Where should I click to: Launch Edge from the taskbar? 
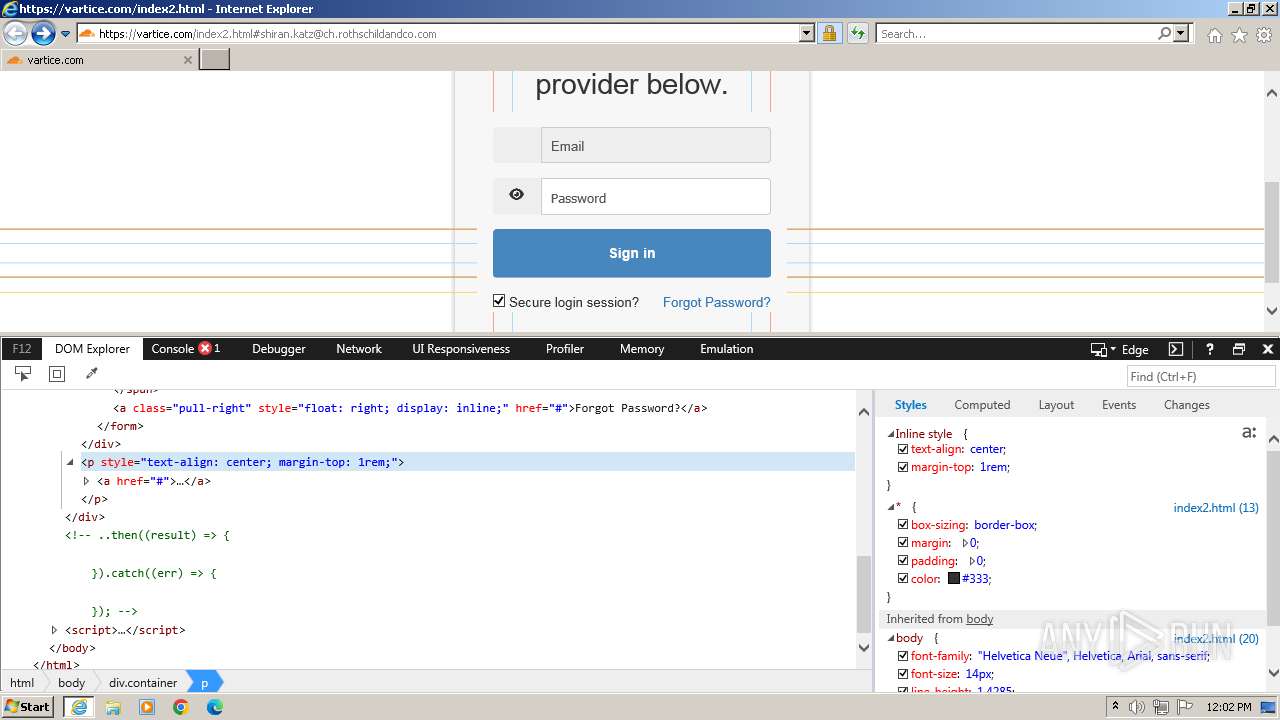215,707
